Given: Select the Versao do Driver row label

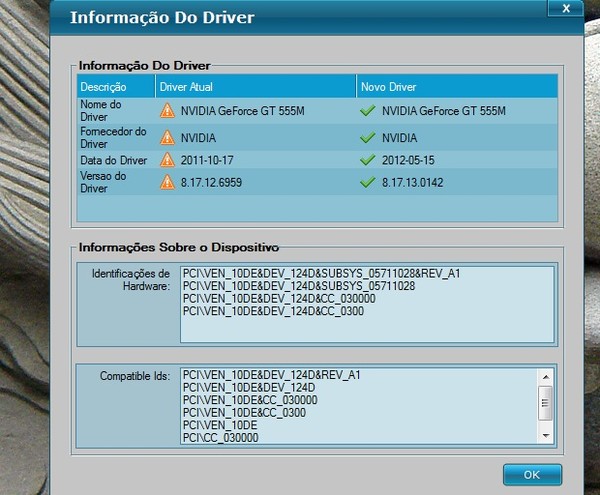Looking at the screenshot, I should click(x=103, y=182).
